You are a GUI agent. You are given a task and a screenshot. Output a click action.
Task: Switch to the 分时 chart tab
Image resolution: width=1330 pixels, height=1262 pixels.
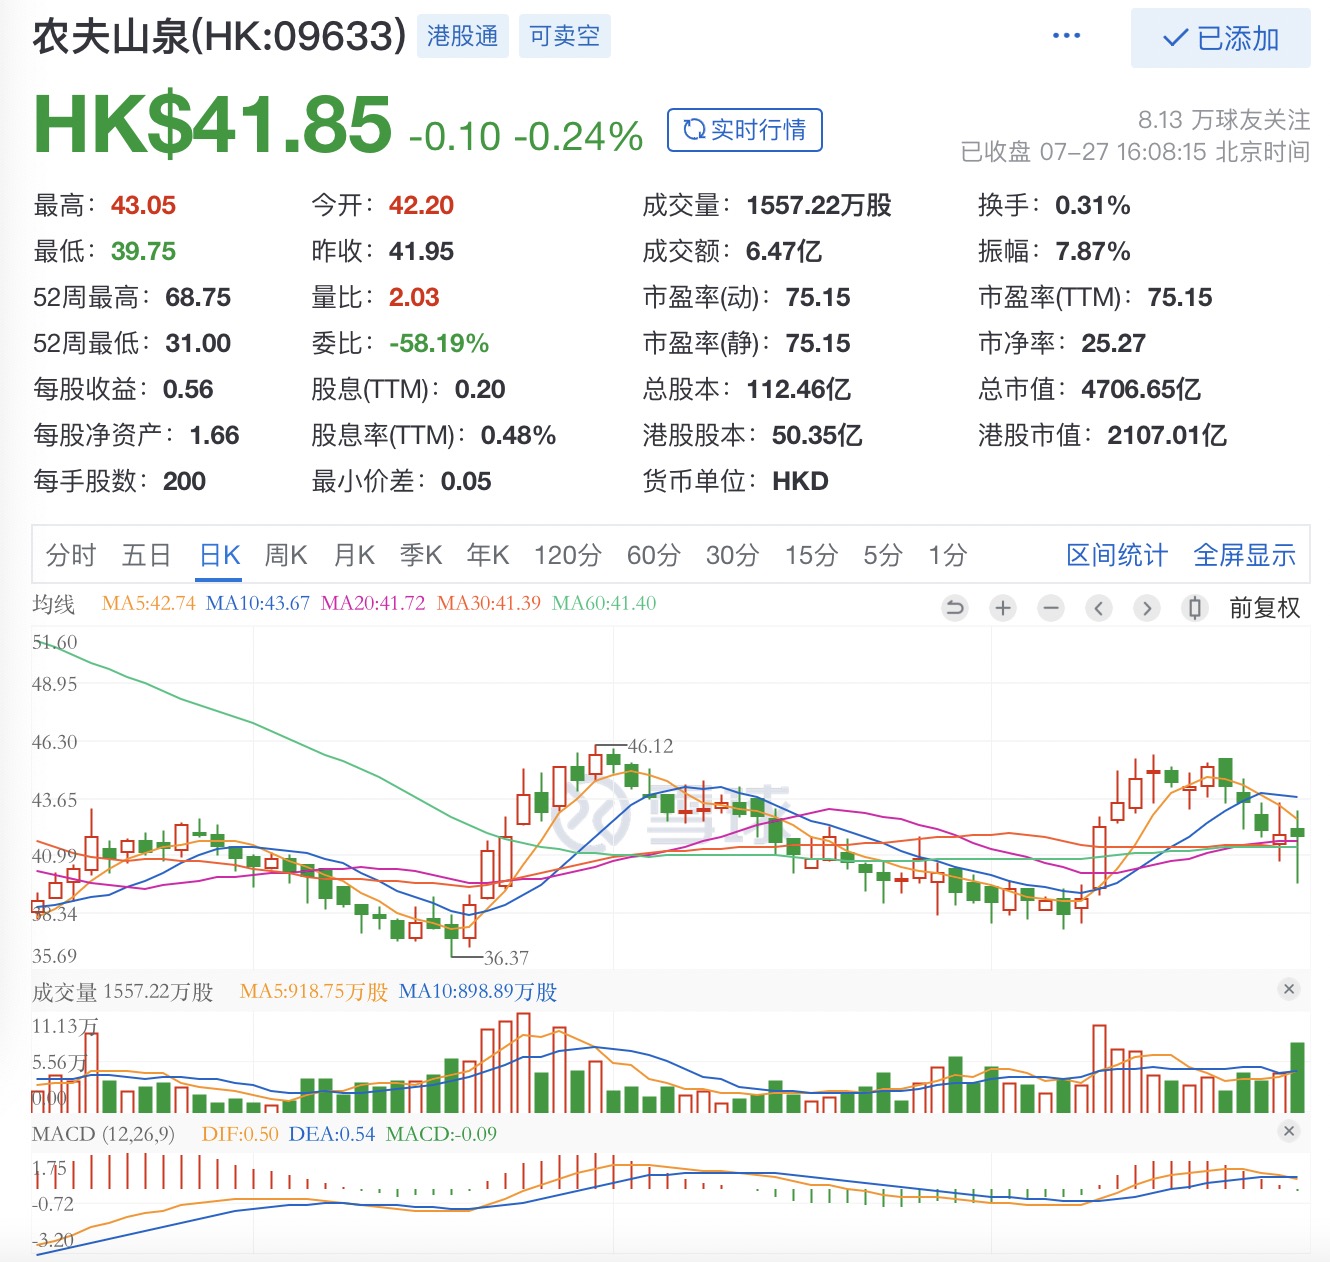pos(71,555)
